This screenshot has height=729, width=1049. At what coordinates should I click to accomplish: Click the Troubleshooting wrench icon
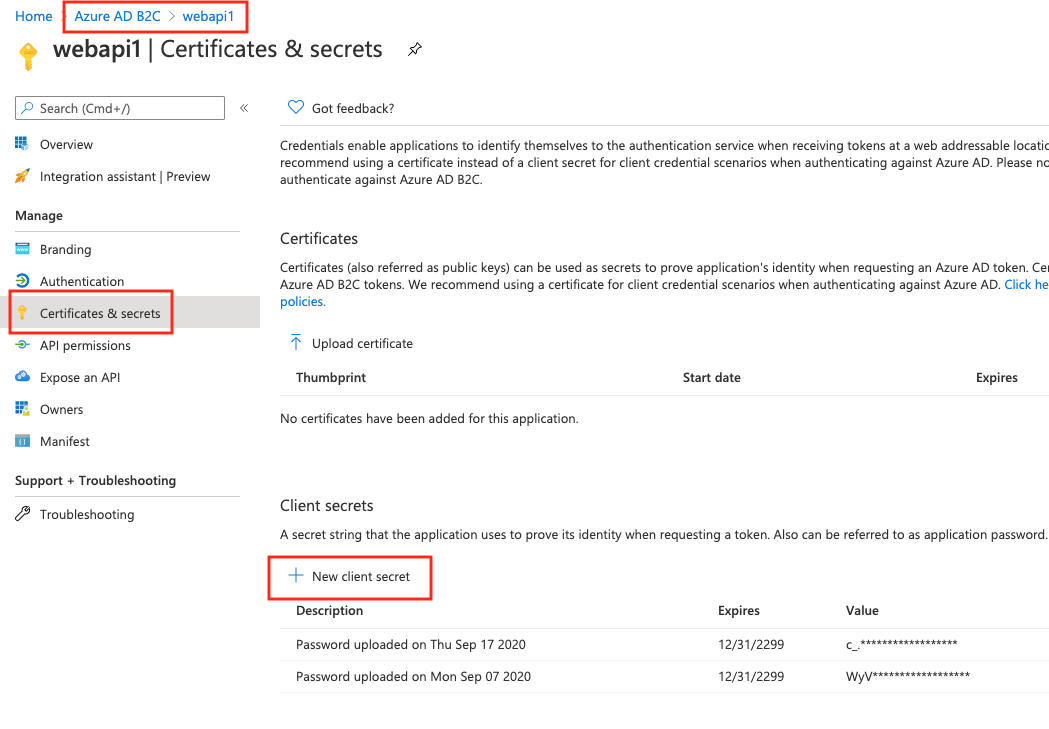[x=22, y=514]
